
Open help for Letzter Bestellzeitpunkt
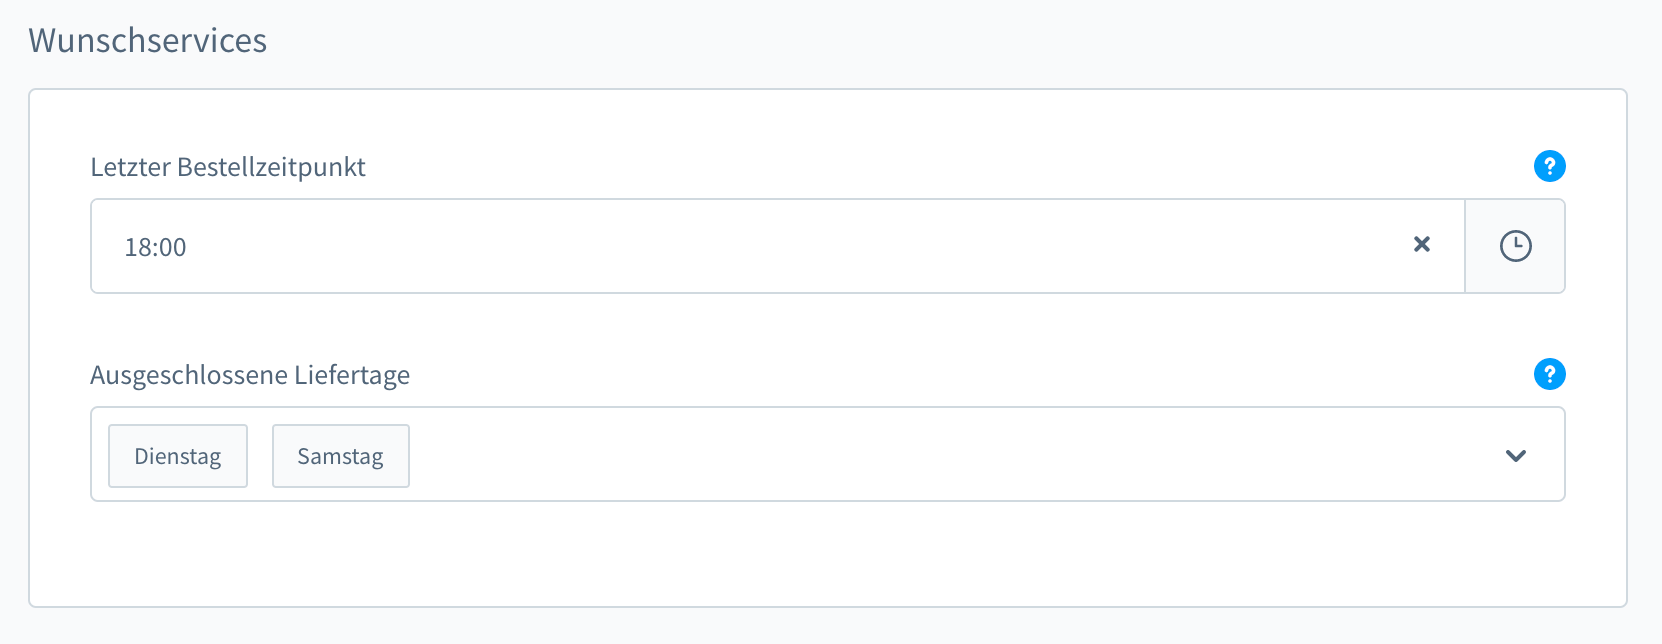click(x=1549, y=166)
